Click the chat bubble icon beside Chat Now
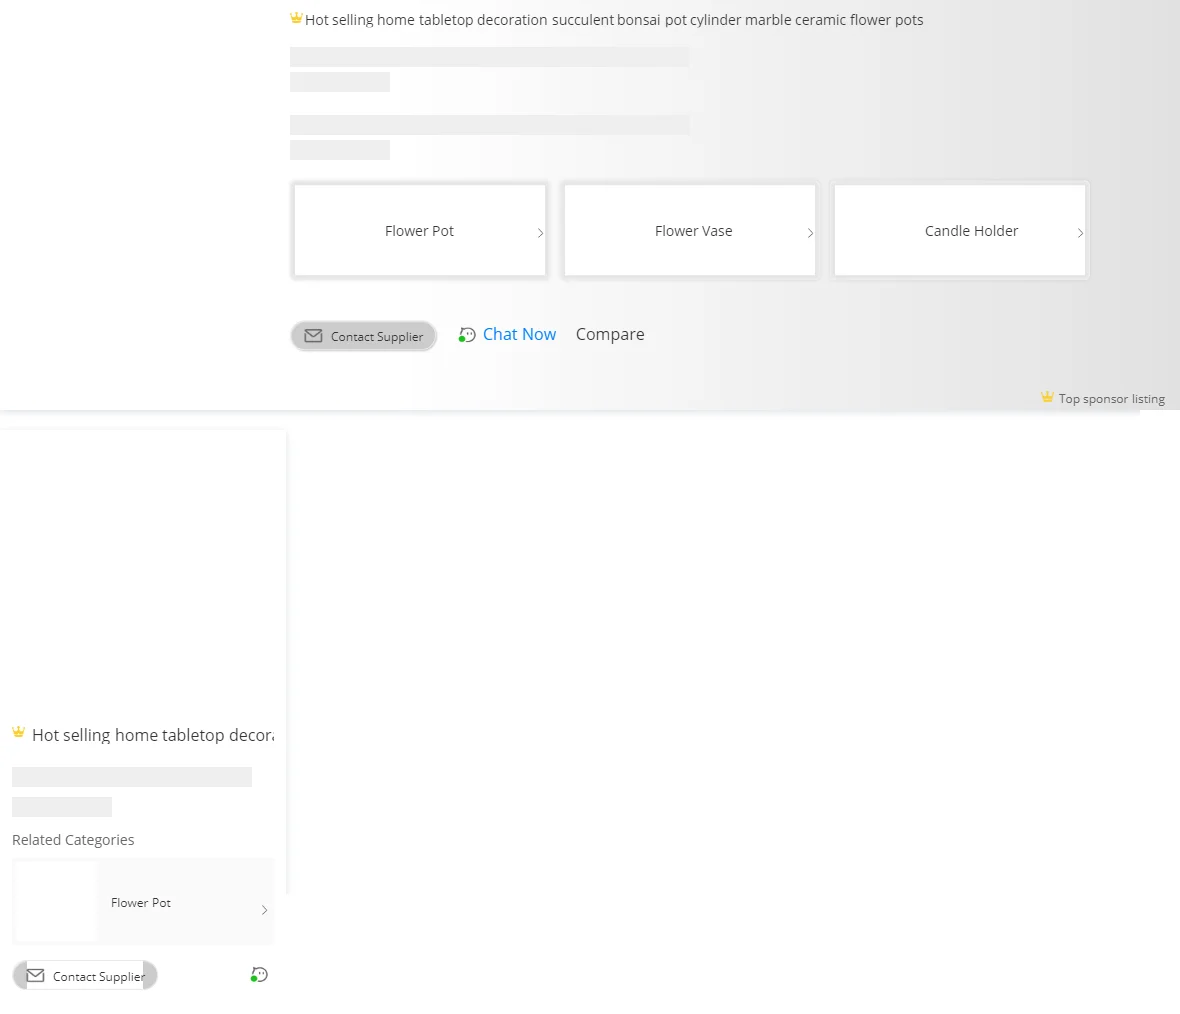The width and height of the screenshot is (1180, 1014). click(x=467, y=335)
